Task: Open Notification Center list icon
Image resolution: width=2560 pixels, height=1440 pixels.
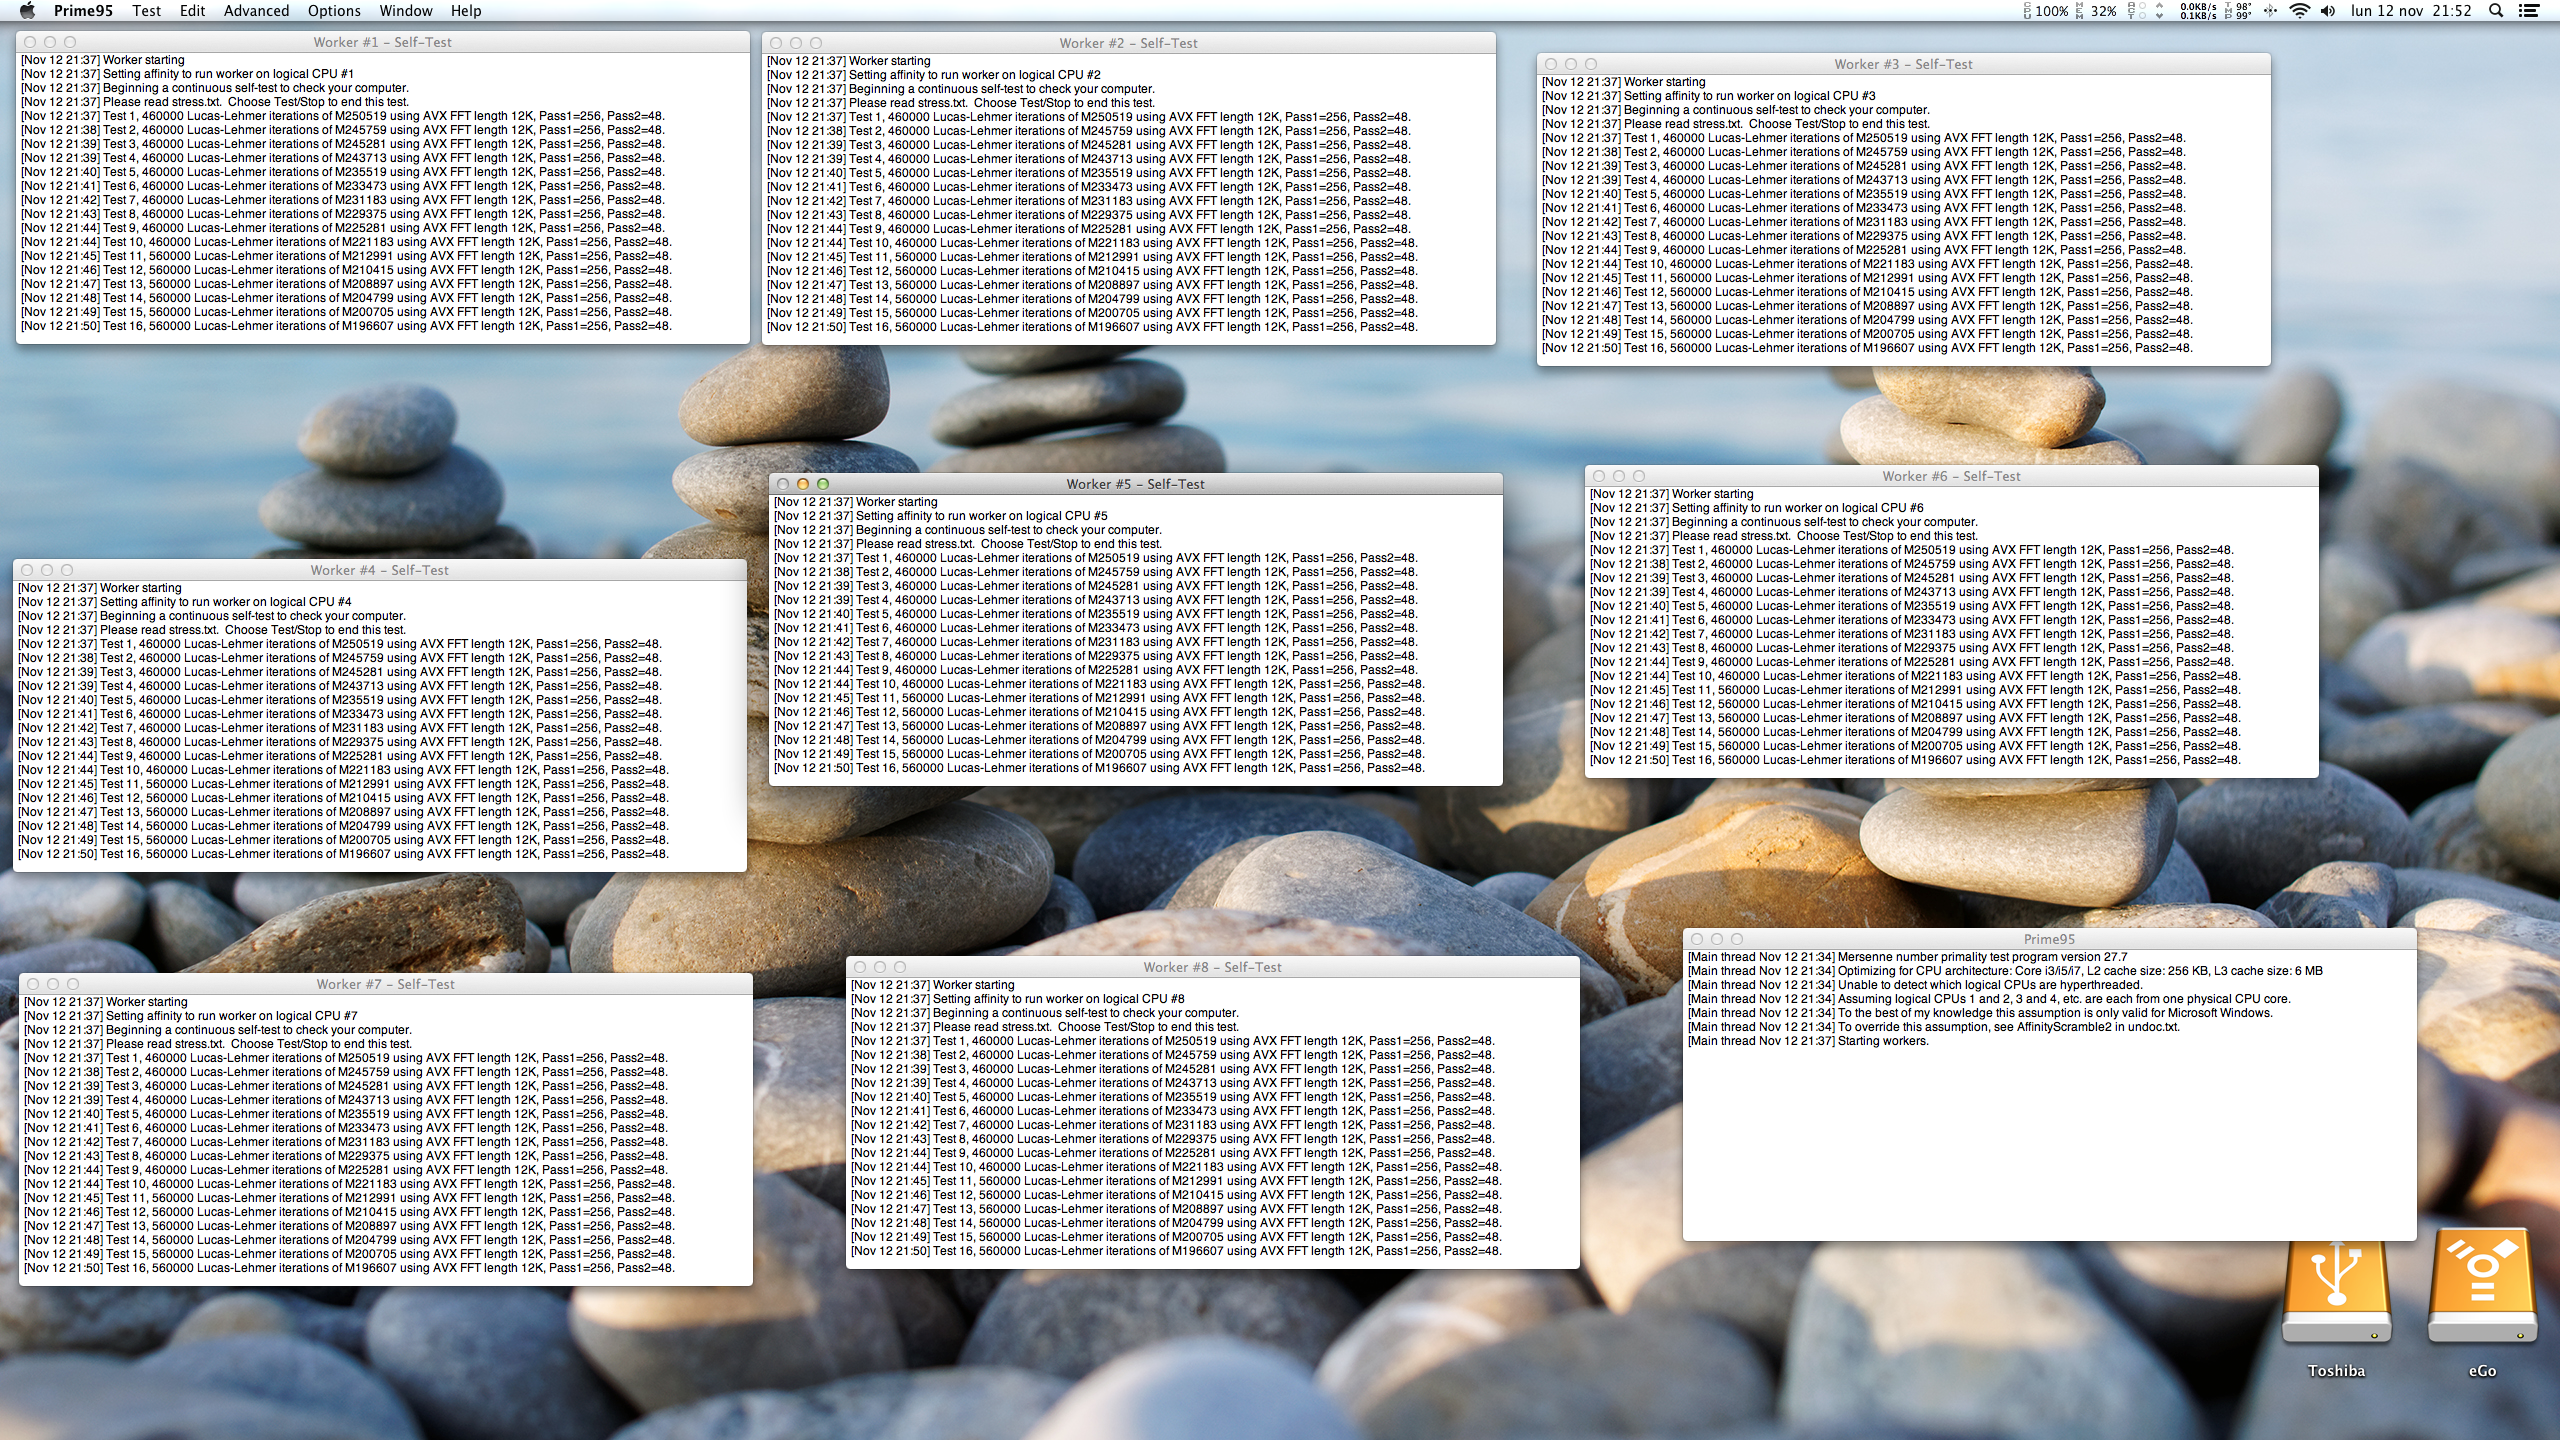Action: click(2529, 11)
